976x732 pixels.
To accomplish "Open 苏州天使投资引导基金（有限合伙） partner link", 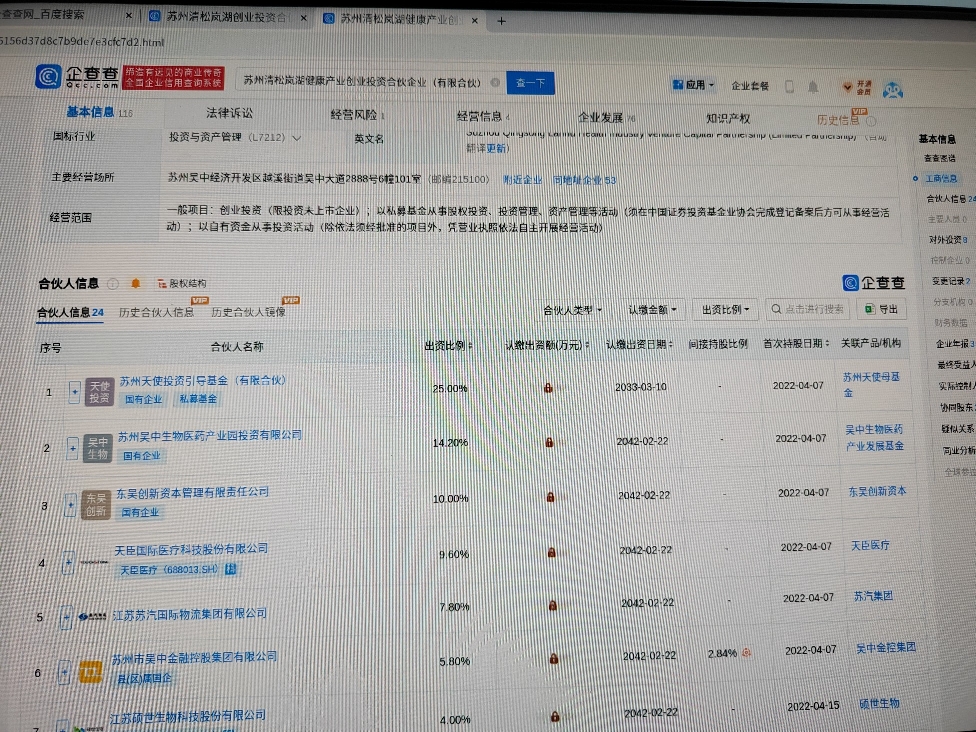I will [x=203, y=380].
